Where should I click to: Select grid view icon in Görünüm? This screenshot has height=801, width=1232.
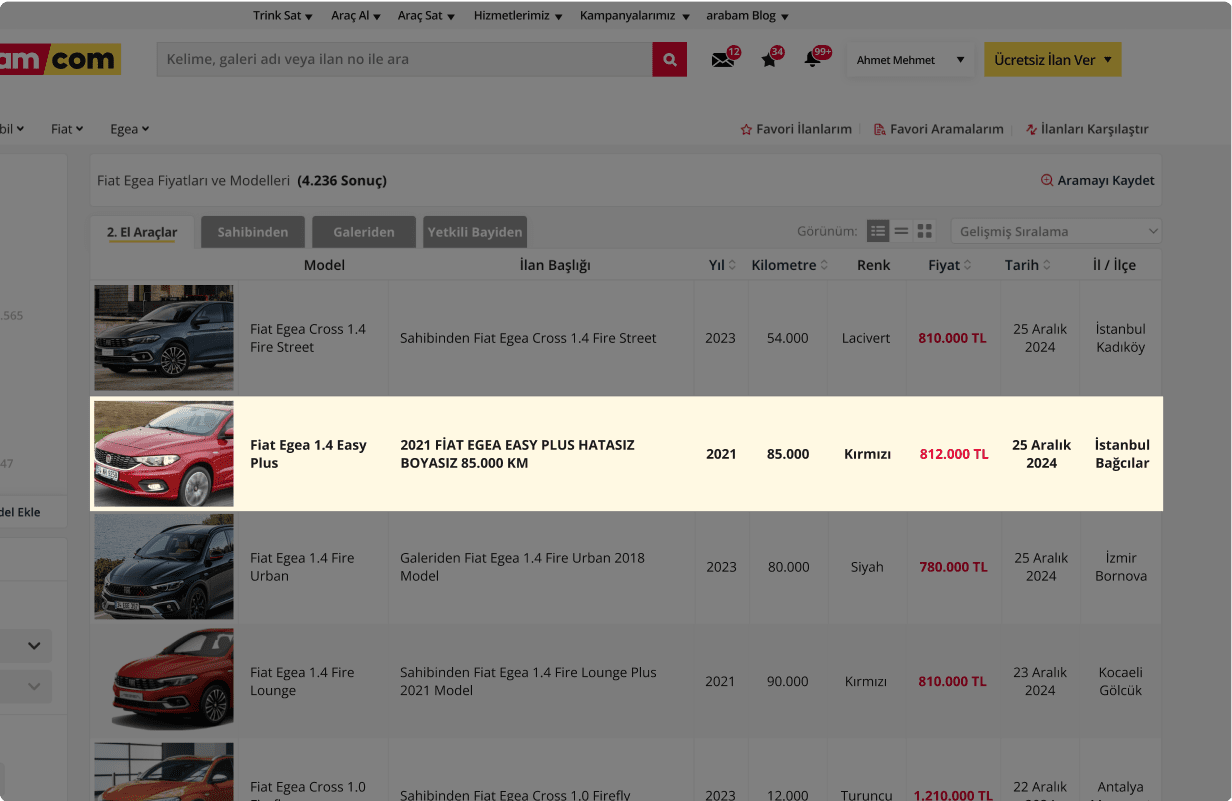[925, 231]
